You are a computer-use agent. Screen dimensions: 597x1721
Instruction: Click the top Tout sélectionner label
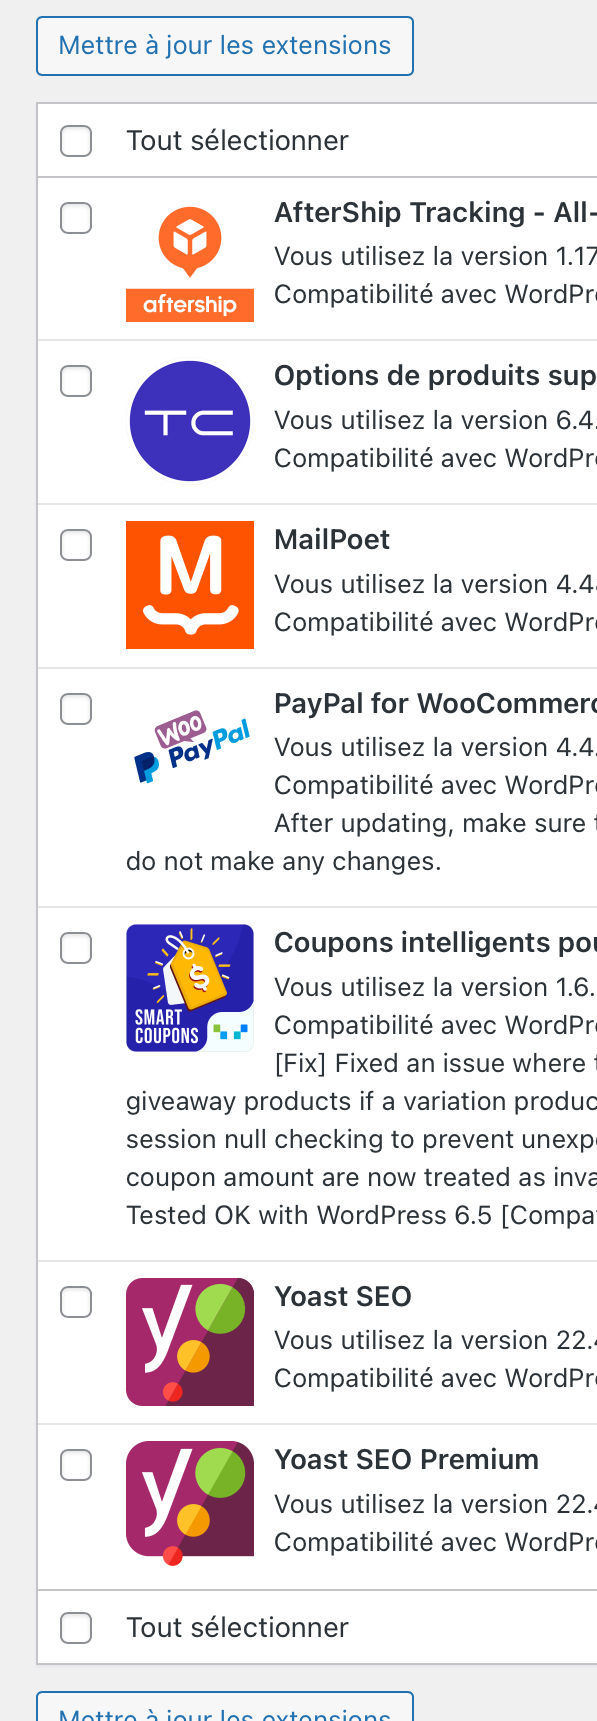click(237, 141)
